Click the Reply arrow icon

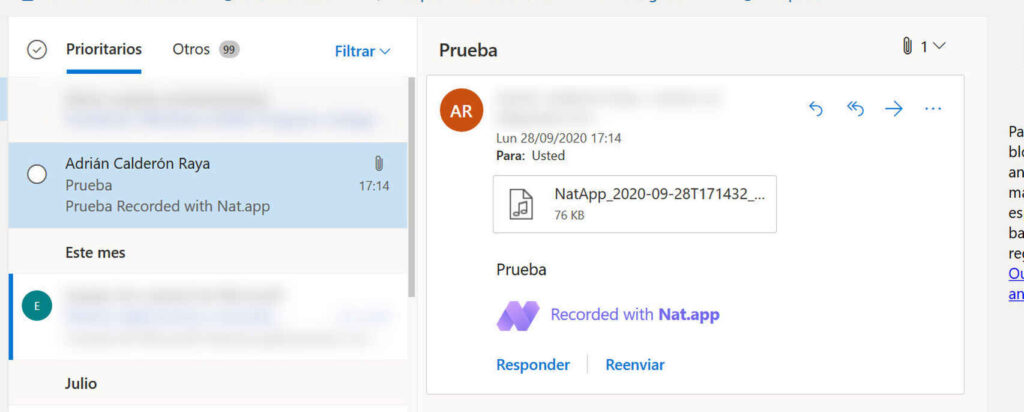pyautogui.click(x=816, y=109)
